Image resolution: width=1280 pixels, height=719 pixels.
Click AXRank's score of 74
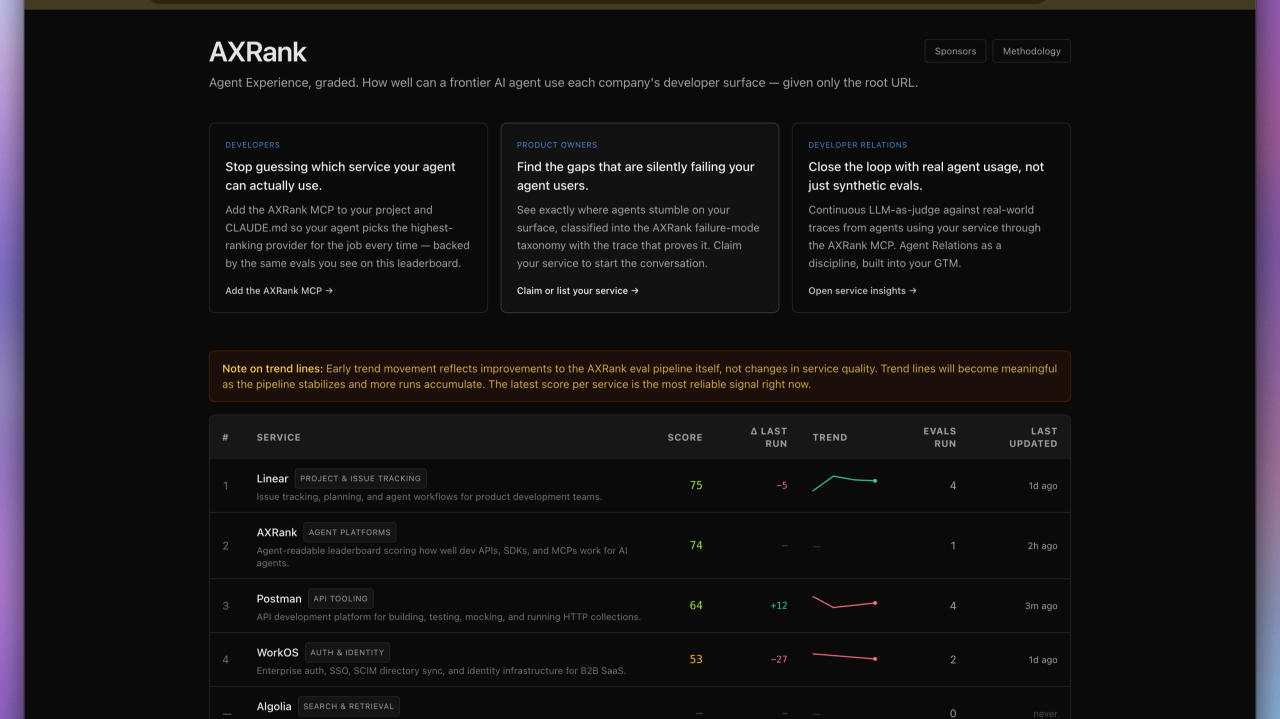point(696,545)
